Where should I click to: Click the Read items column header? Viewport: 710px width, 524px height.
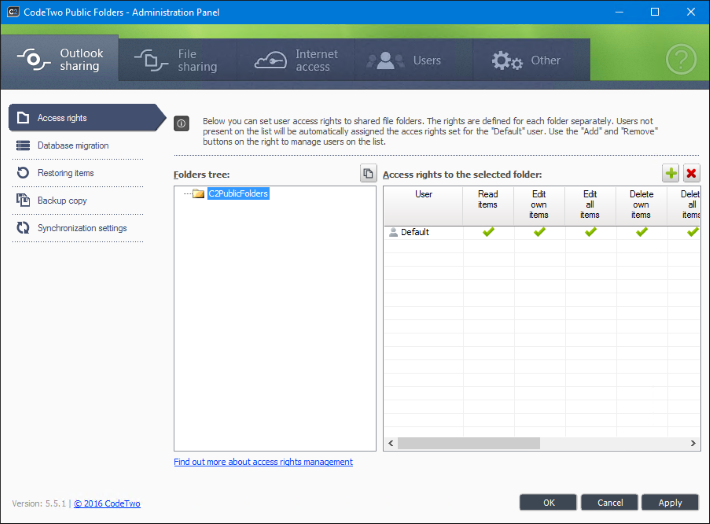tap(488, 206)
